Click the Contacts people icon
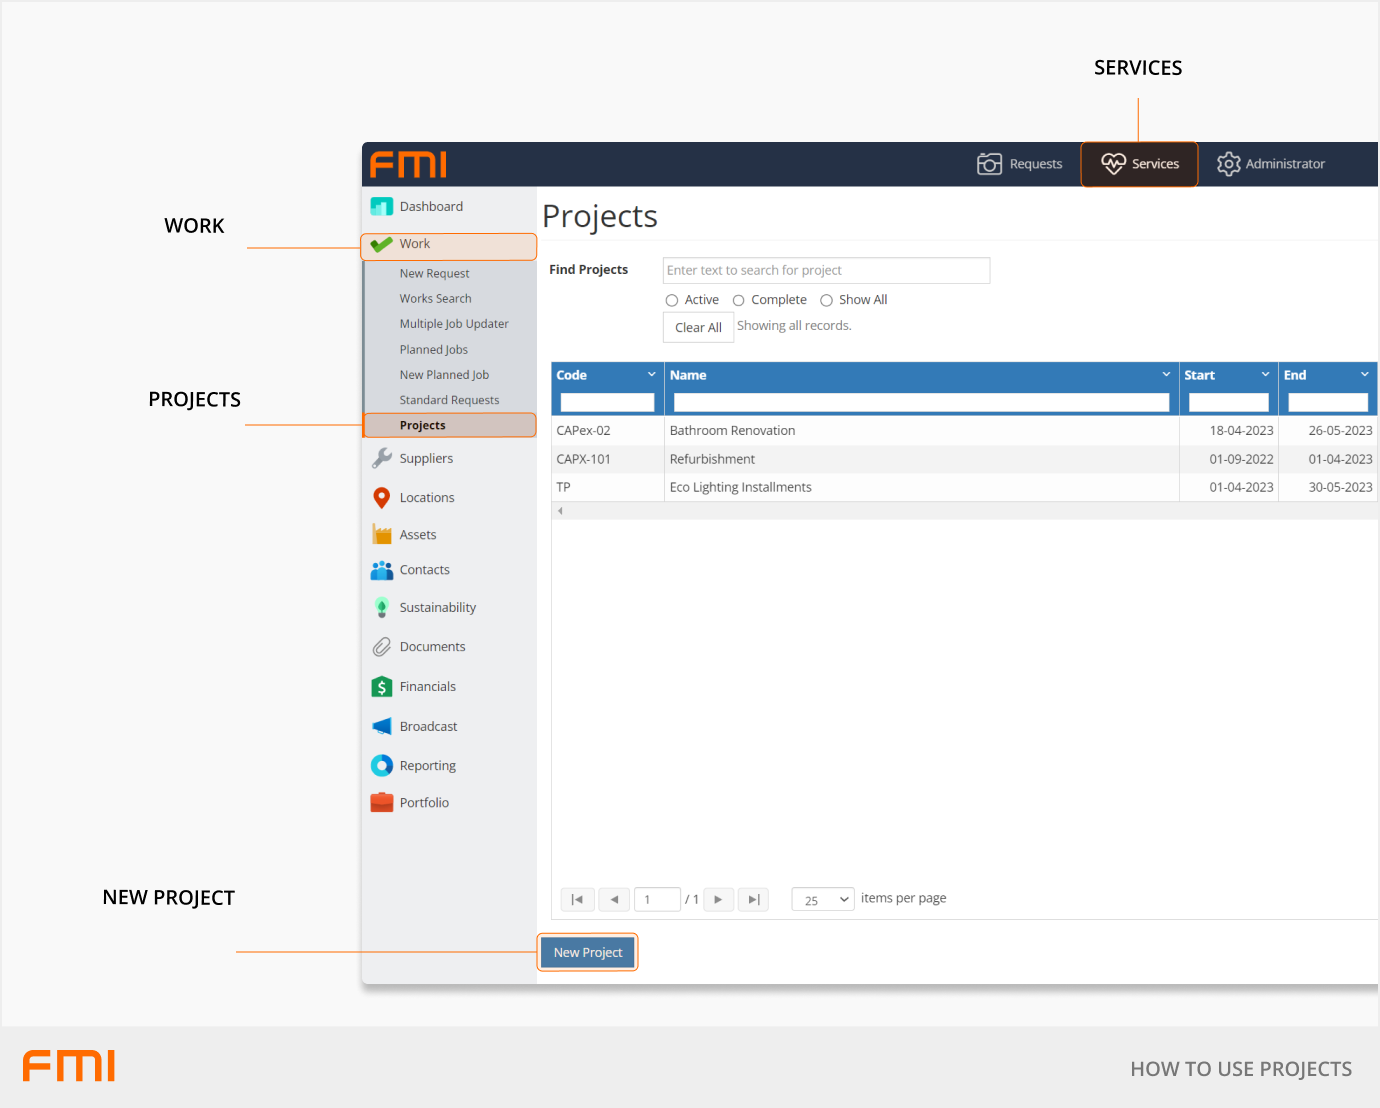The width and height of the screenshot is (1380, 1108). click(x=381, y=570)
